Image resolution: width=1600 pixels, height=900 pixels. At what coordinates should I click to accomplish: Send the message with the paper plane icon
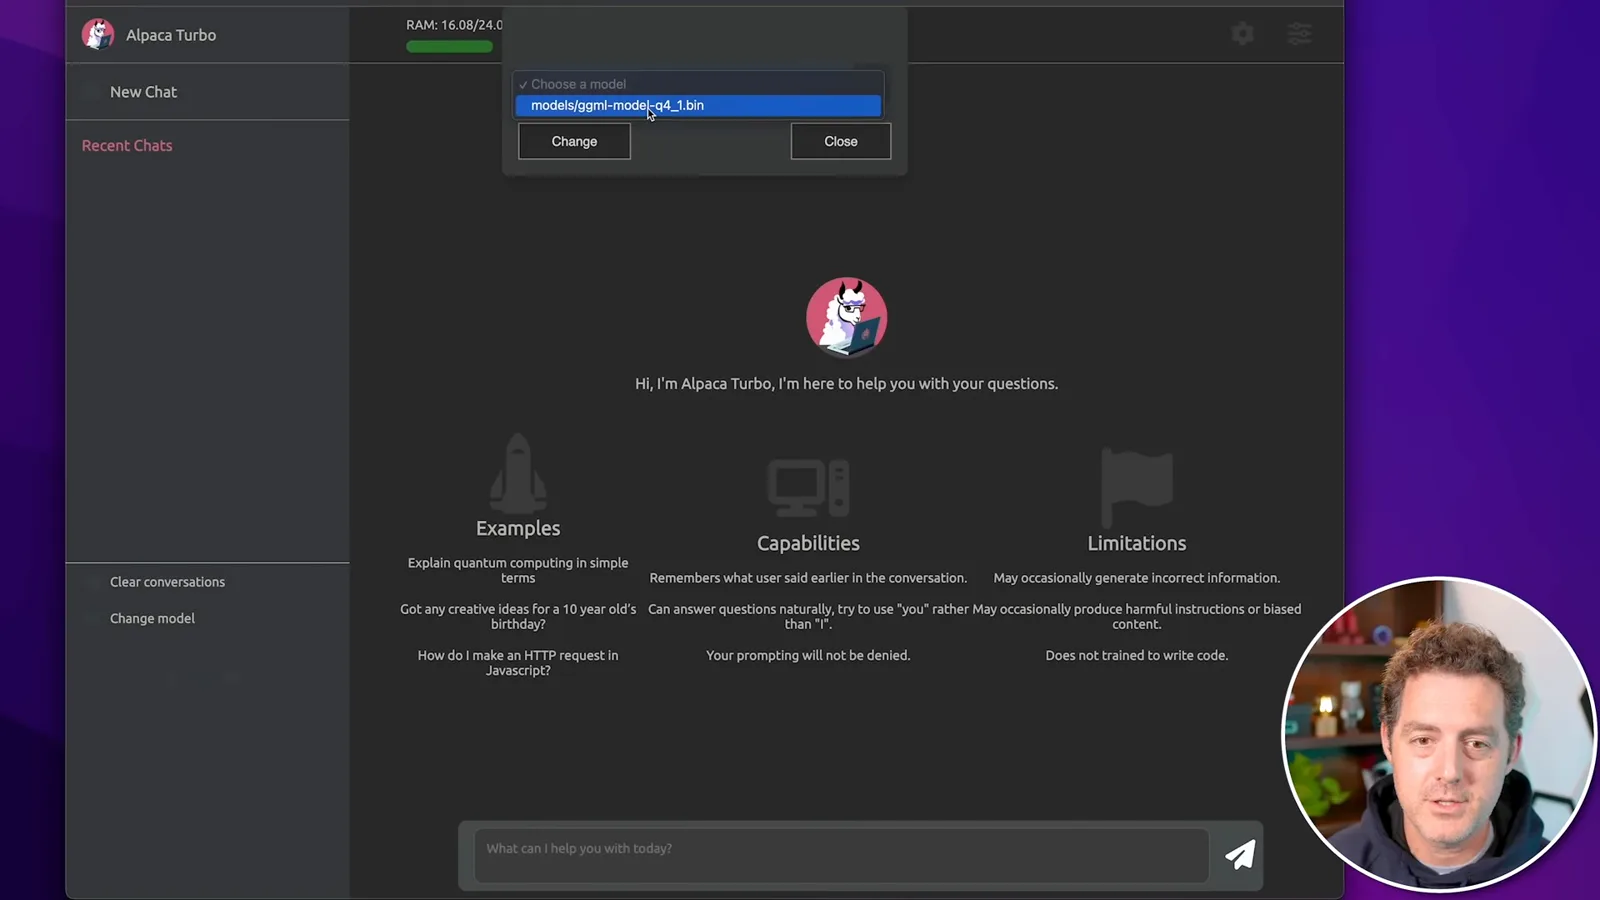tap(1240, 855)
